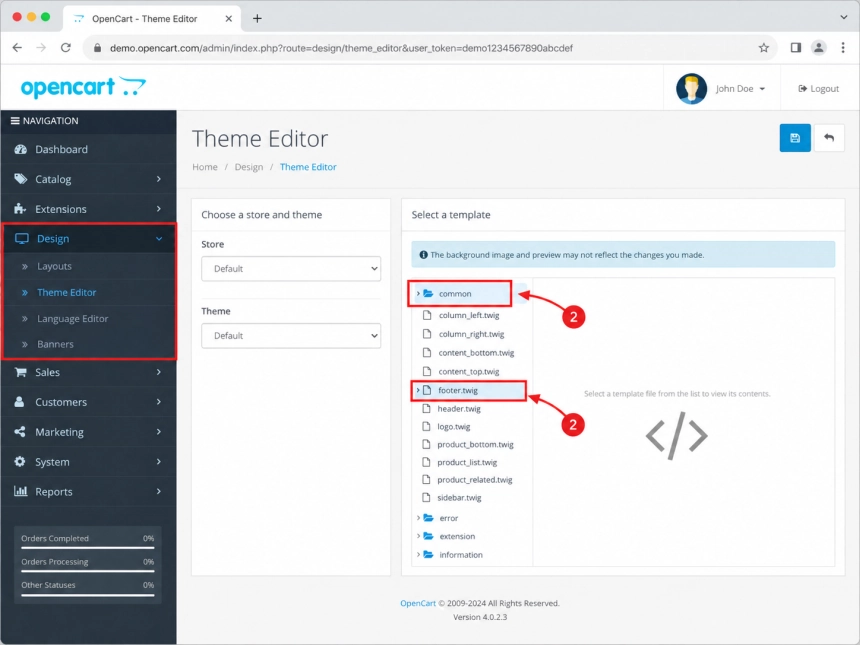Screen dimensions: 860x645
Task: Open column_left.twig template
Action: pos(468,315)
